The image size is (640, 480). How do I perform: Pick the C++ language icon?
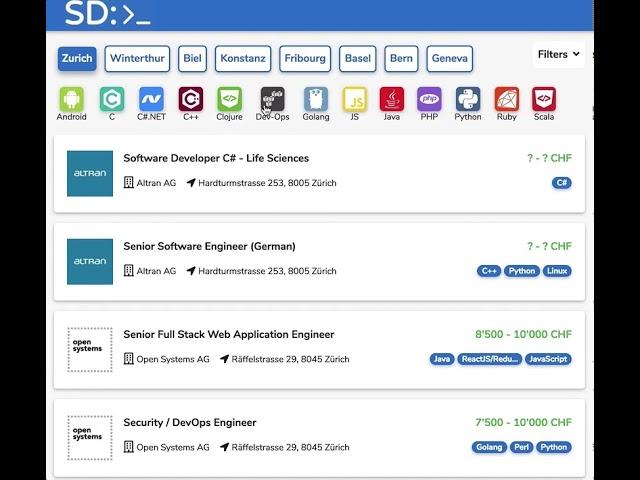(191, 99)
